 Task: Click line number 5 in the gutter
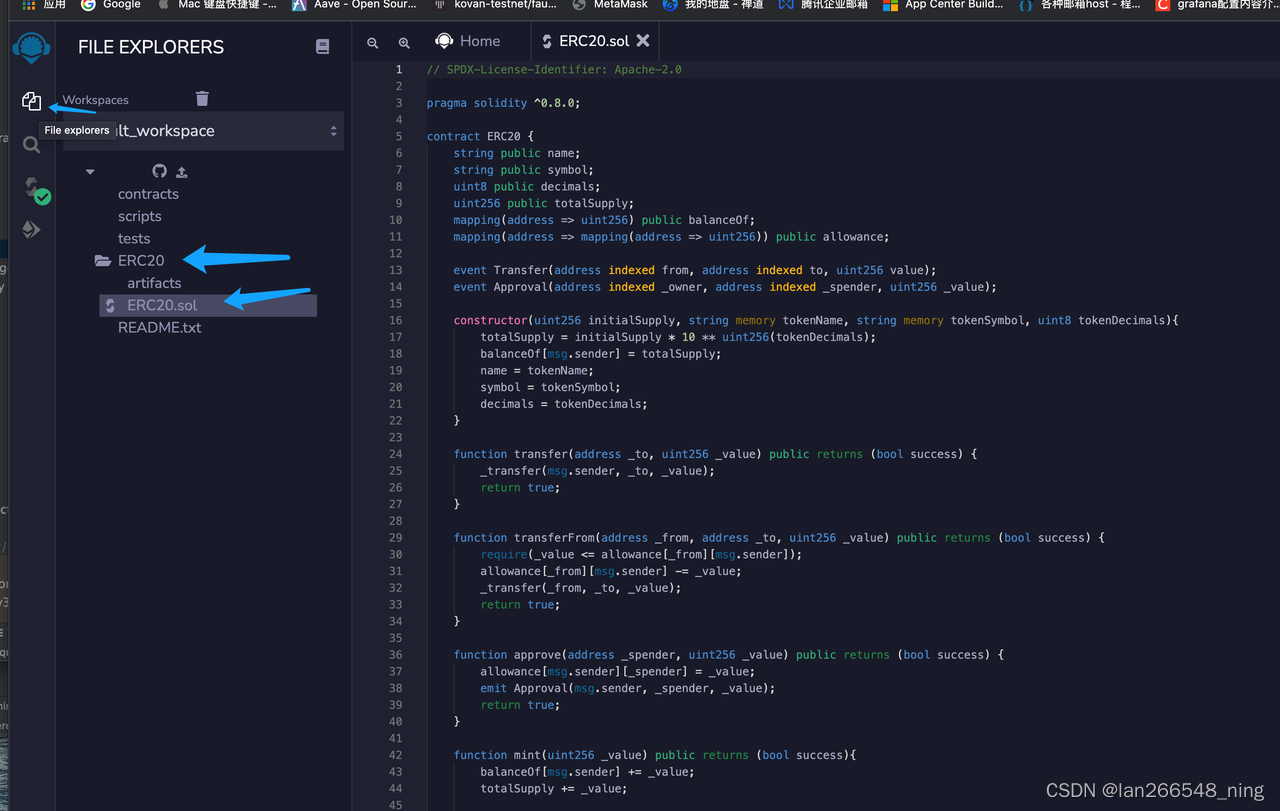point(399,136)
